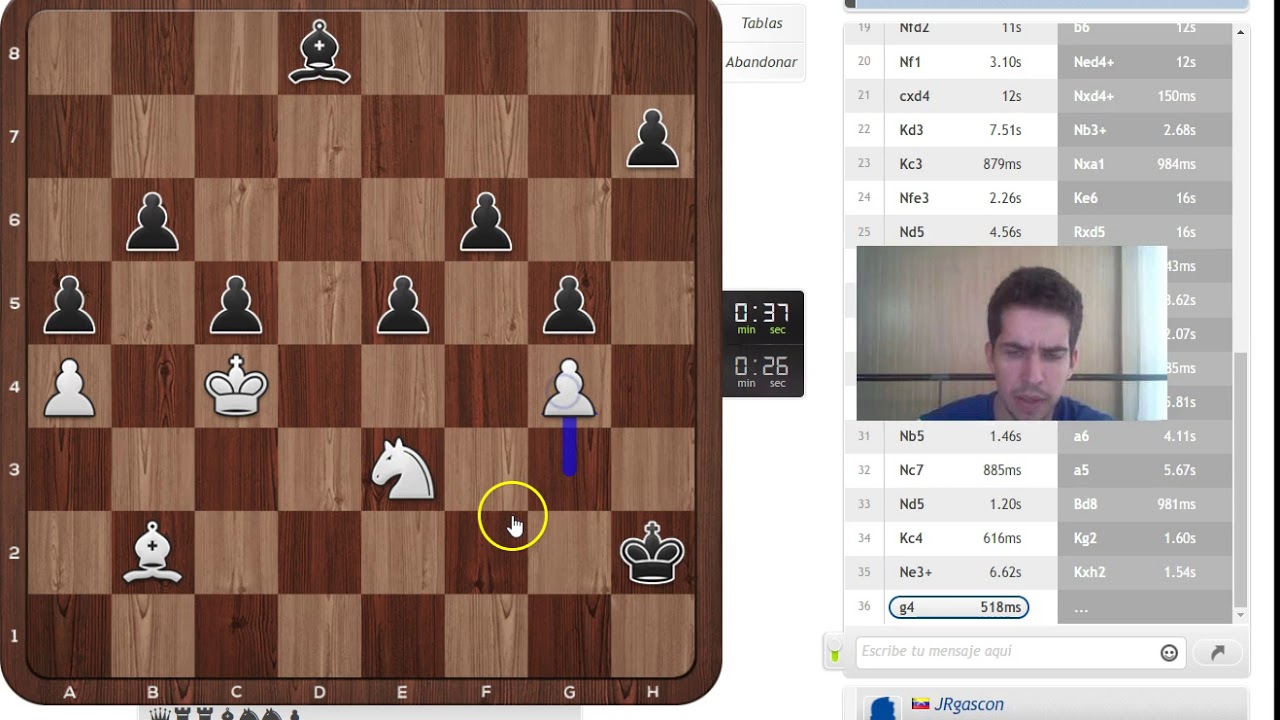Click the empty g3 square
The width and height of the screenshot is (1280, 720).
pos(569,469)
